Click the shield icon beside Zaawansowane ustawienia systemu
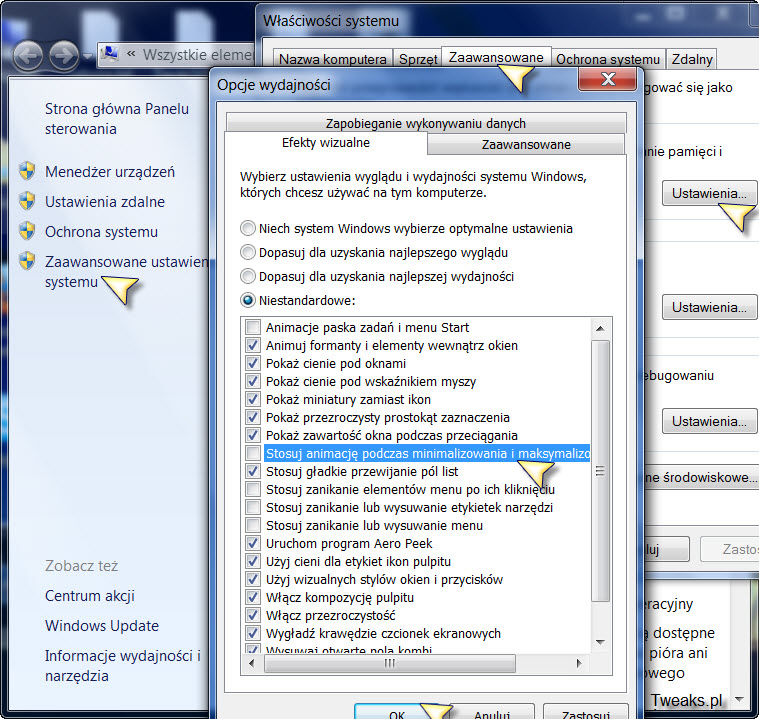This screenshot has height=719, width=759. (x=27, y=261)
